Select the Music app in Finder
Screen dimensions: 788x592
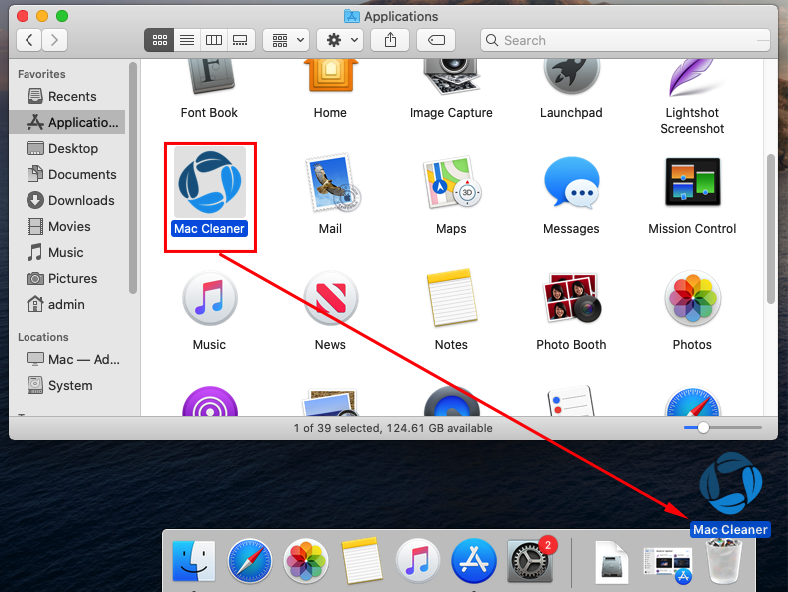pyautogui.click(x=210, y=299)
